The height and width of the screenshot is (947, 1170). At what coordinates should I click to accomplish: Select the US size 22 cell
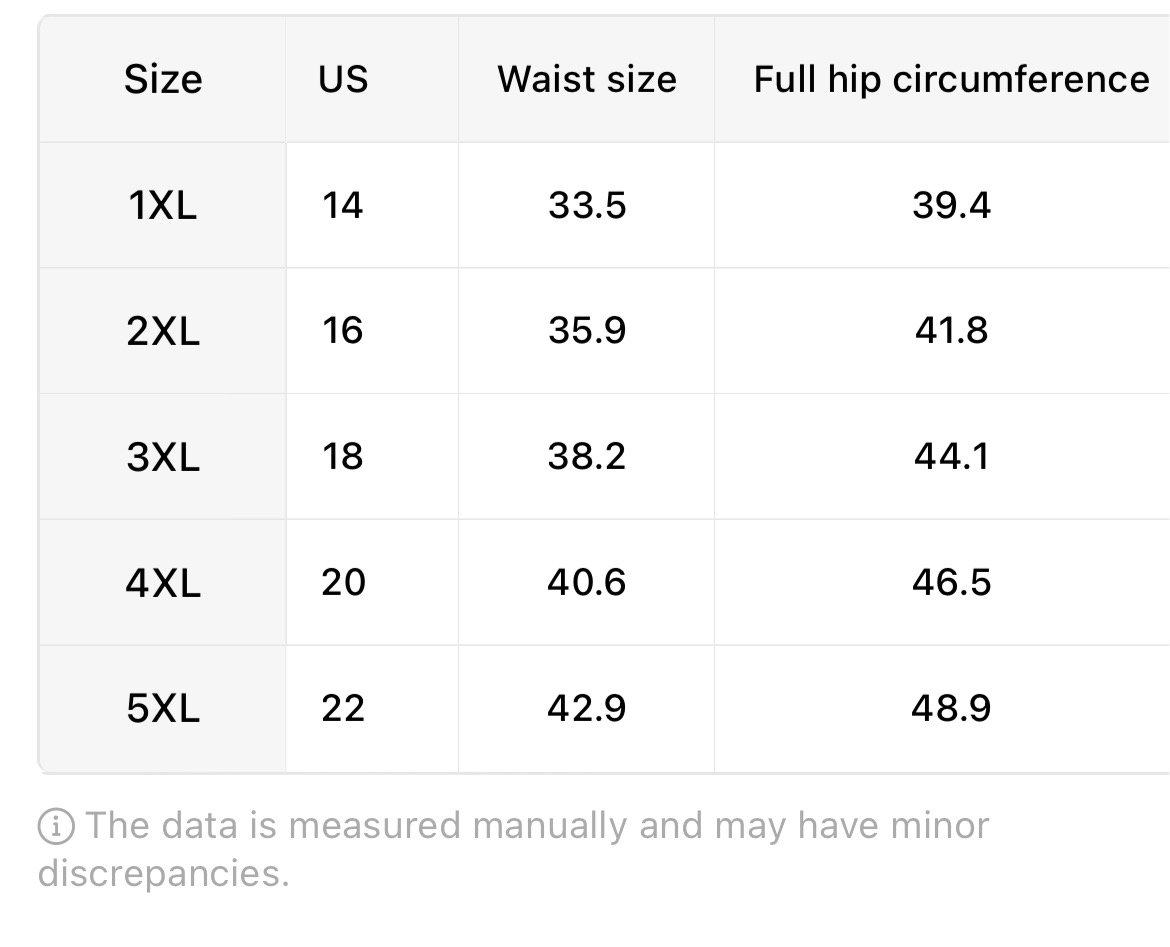pos(343,708)
